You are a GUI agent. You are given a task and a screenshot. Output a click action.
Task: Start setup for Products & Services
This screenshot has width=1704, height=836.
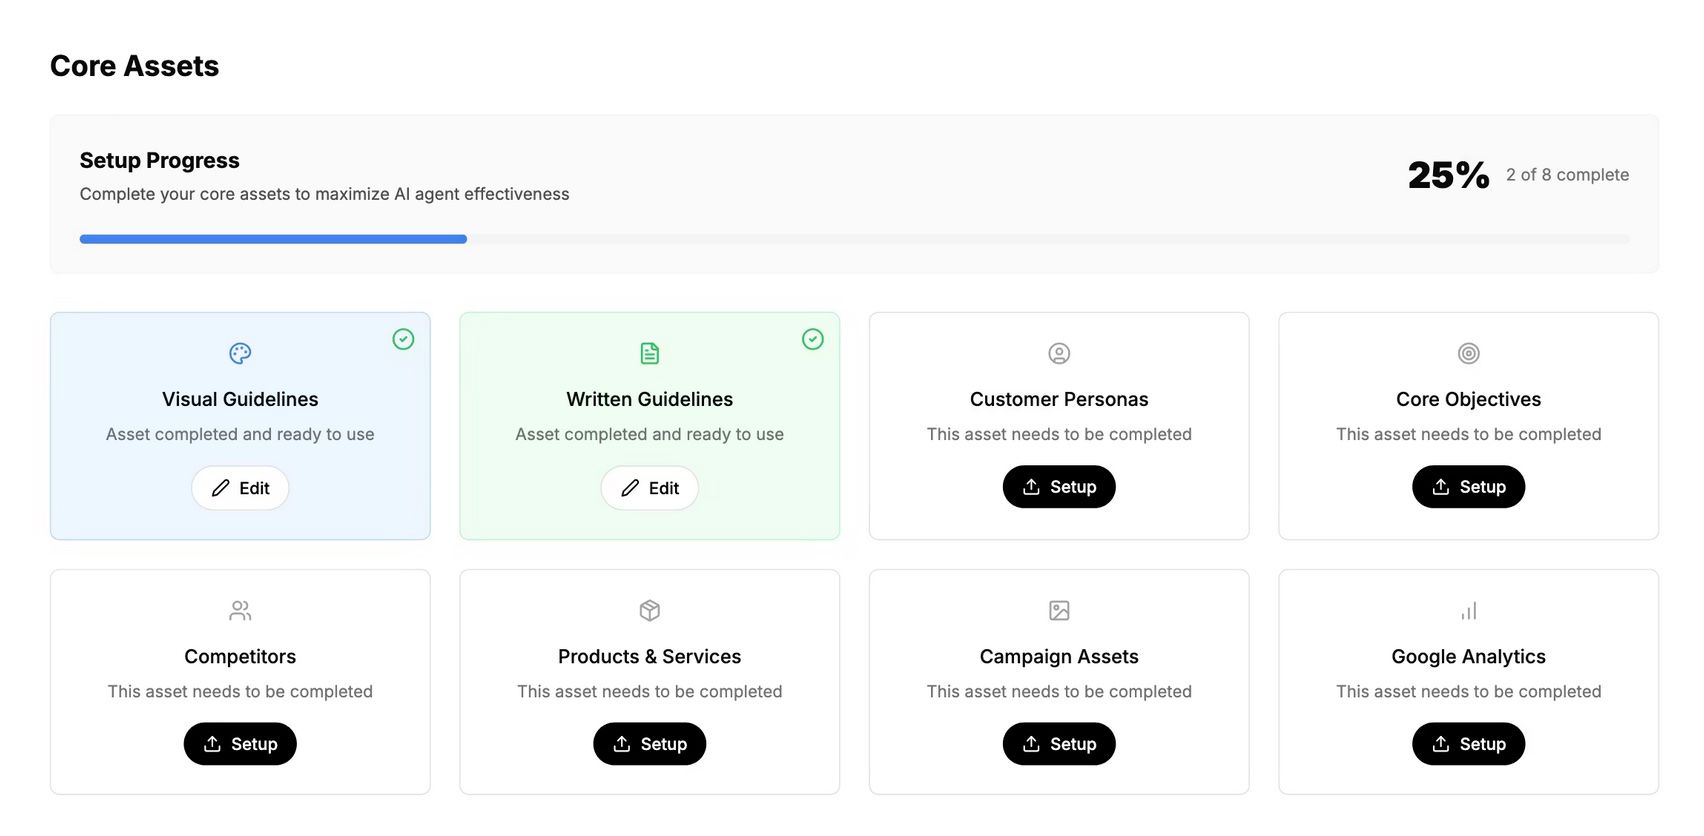pos(650,744)
